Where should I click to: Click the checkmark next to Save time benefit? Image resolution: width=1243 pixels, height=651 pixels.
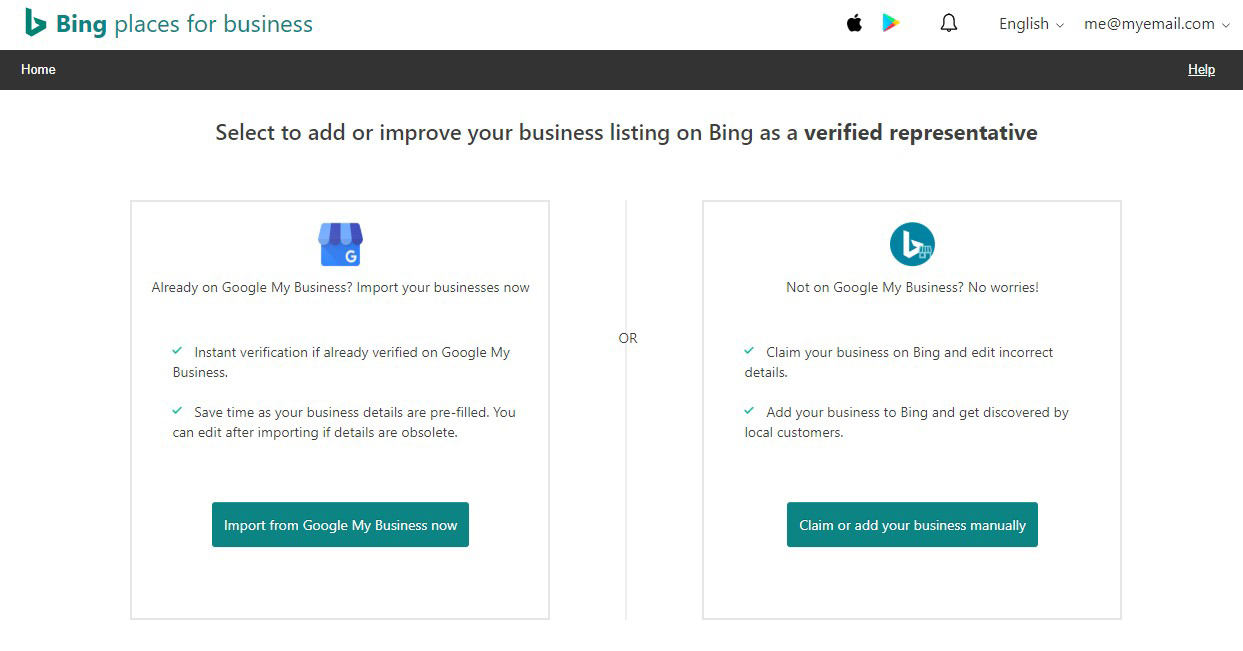pos(177,411)
